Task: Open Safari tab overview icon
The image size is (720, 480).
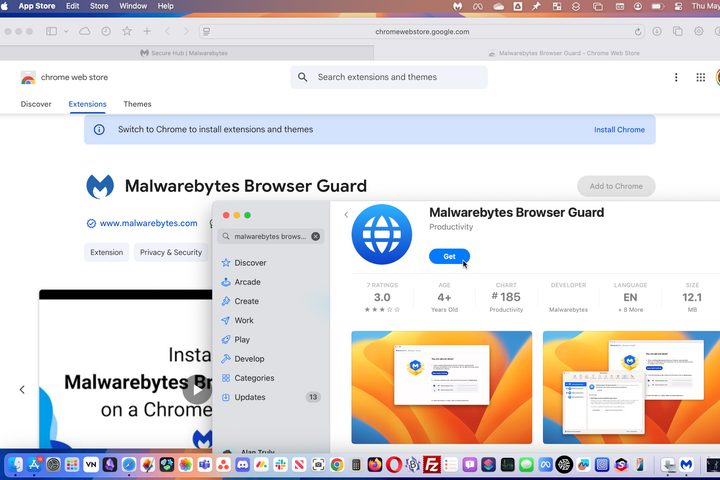Action: [x=677, y=31]
